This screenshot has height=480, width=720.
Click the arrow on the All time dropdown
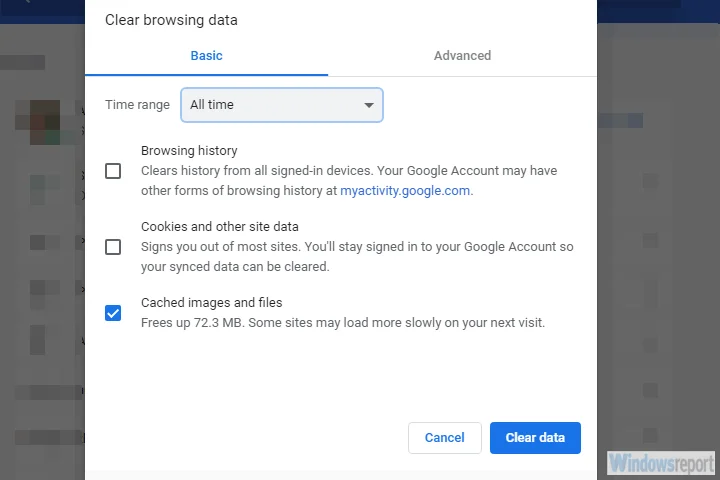click(369, 105)
